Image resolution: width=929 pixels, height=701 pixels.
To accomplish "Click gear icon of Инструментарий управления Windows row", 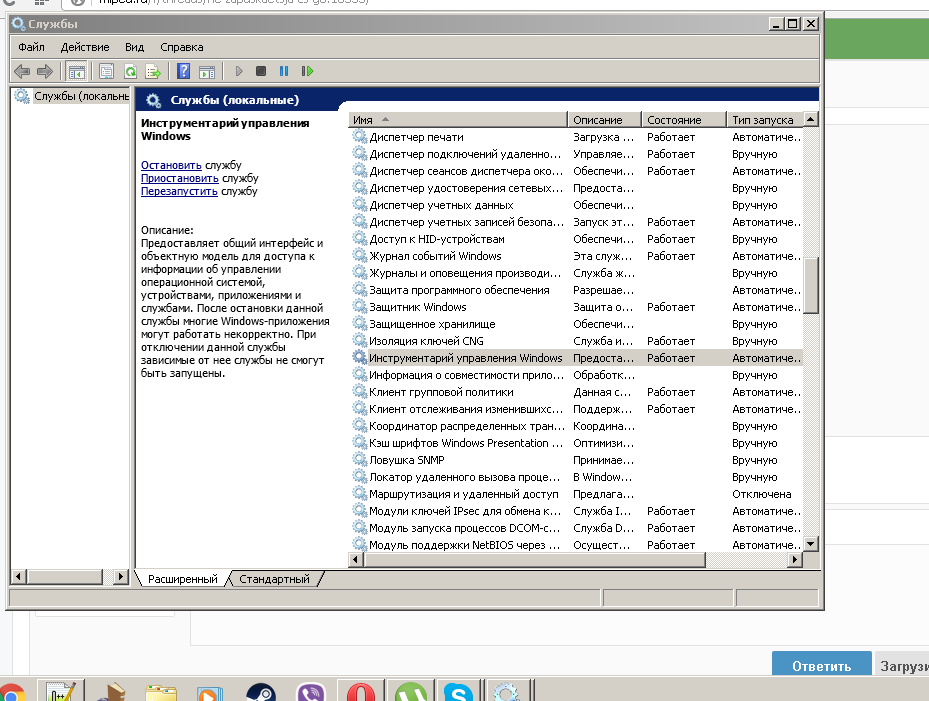I will [x=359, y=358].
